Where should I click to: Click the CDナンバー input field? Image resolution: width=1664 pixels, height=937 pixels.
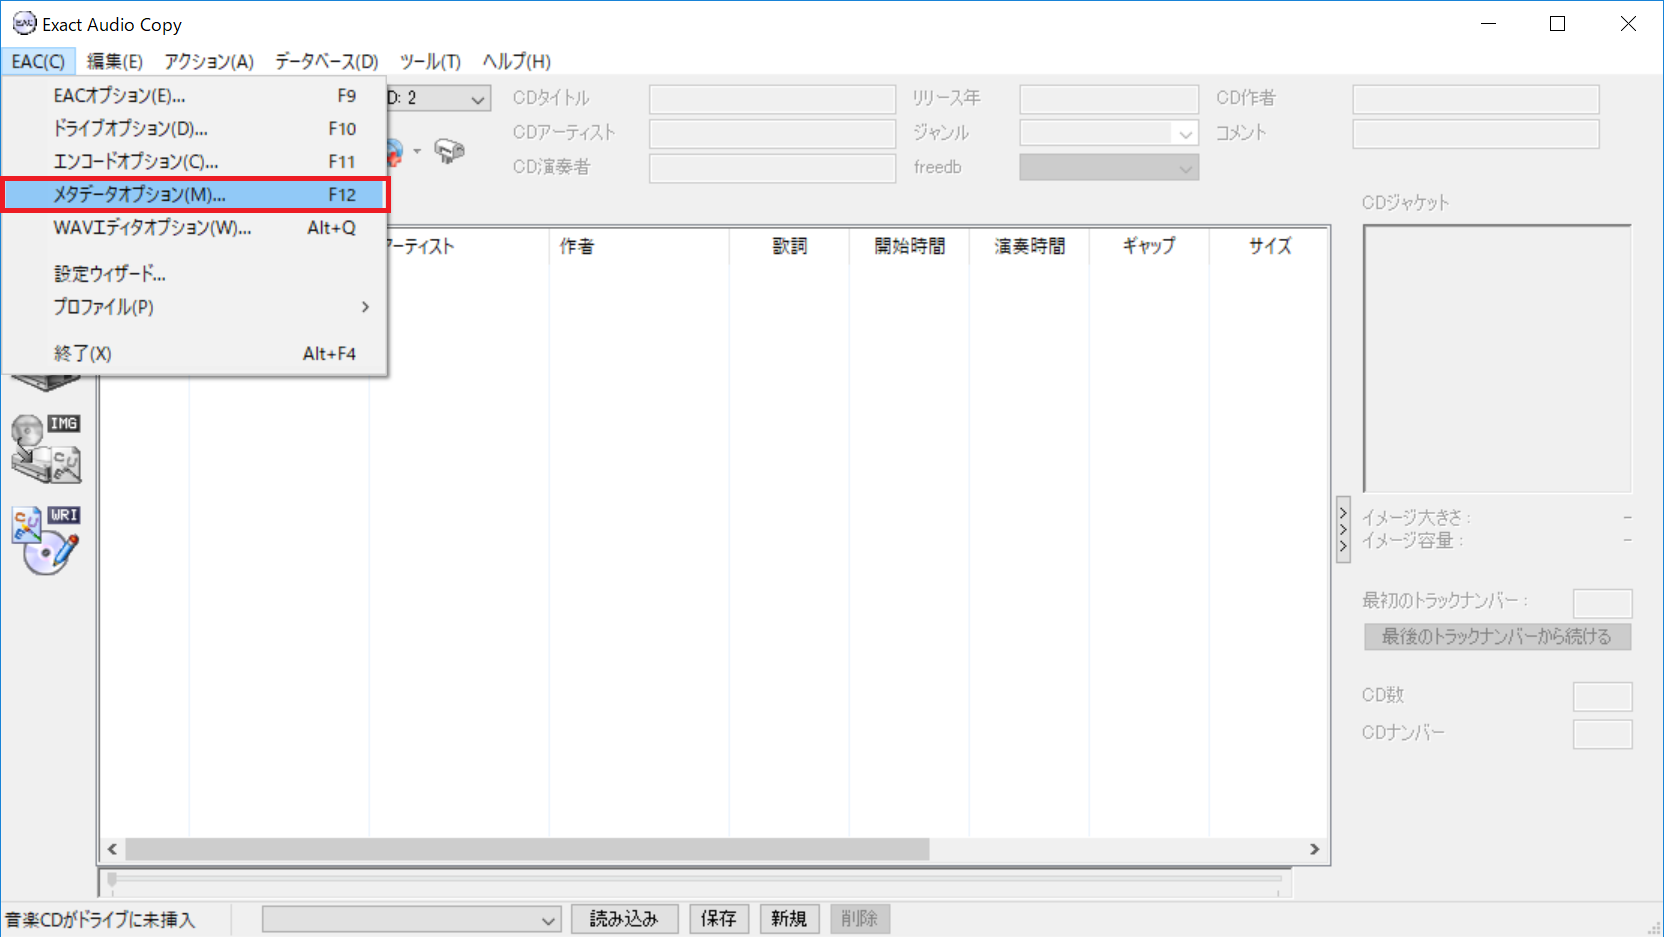1602,734
